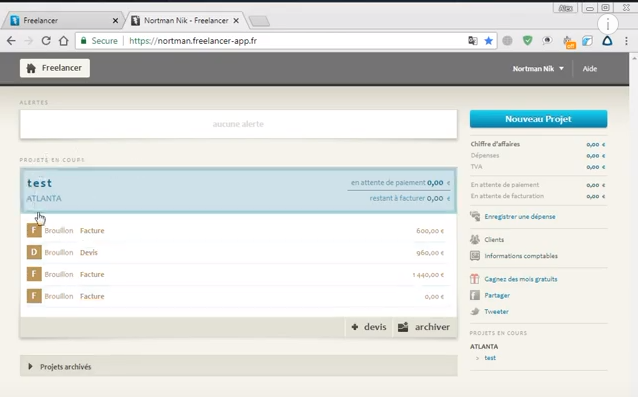Archive the test project with archiver
This screenshot has width=638, height=397.
click(x=424, y=327)
